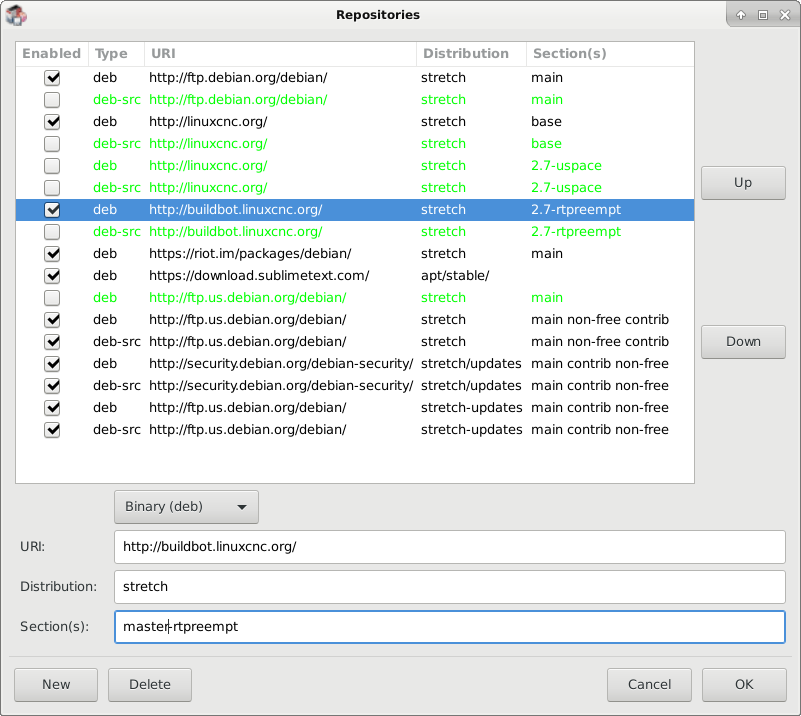Select the https://download.sublimetext.com/ URI row
The height and width of the screenshot is (716, 801).
coord(259,276)
